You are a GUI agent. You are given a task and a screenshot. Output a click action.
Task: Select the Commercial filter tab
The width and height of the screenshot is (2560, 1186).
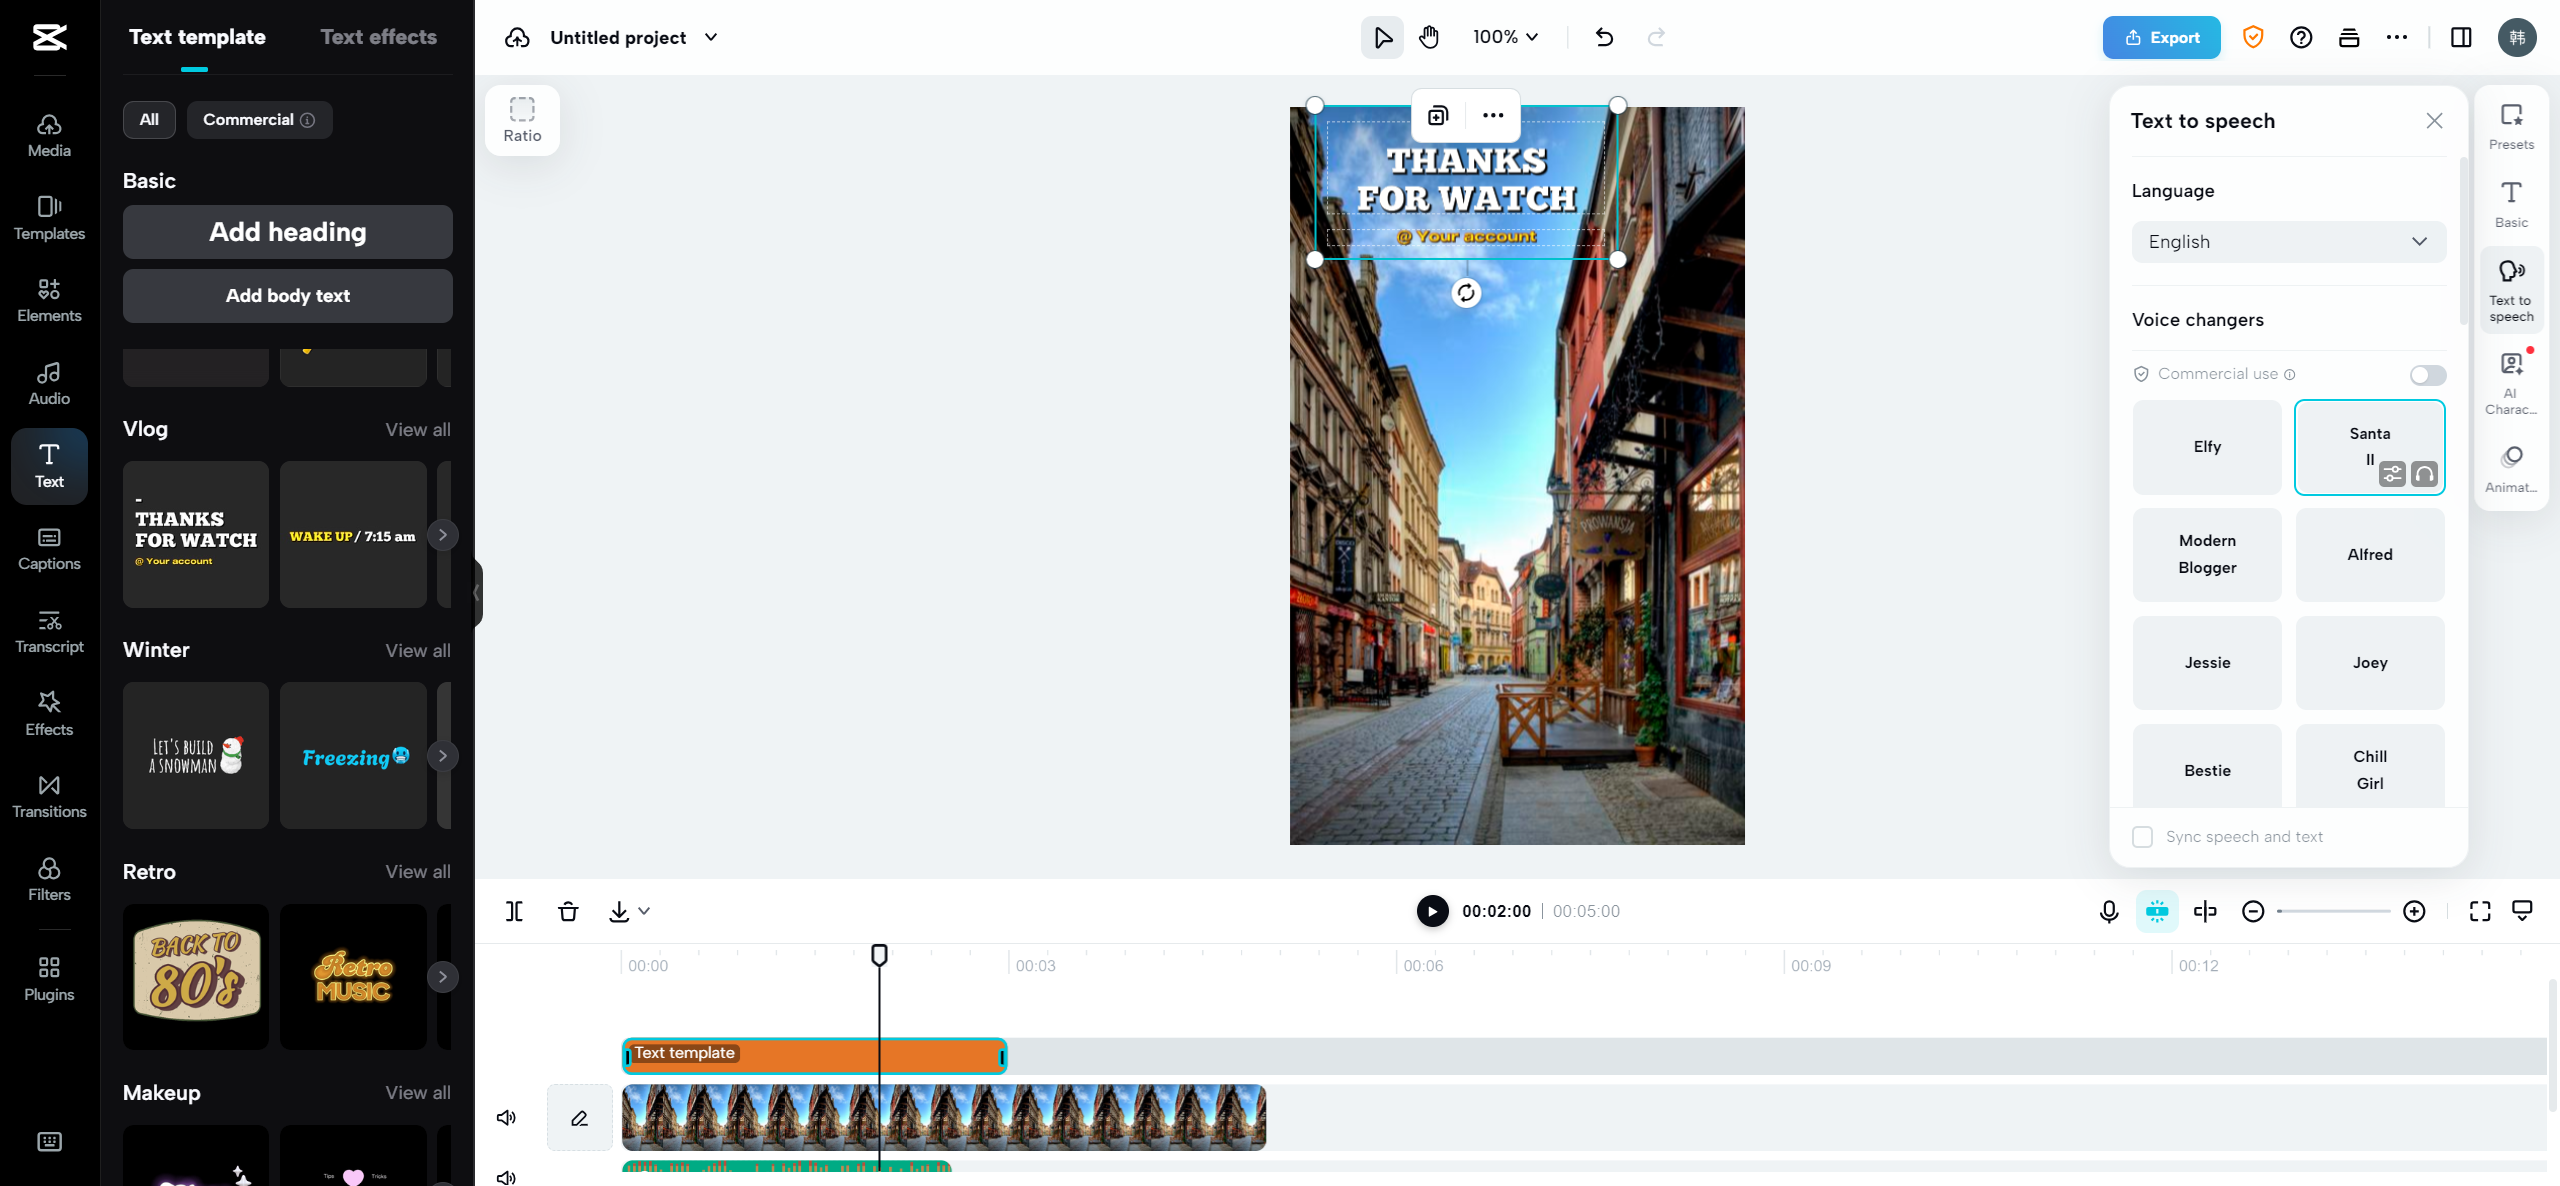[x=259, y=119]
